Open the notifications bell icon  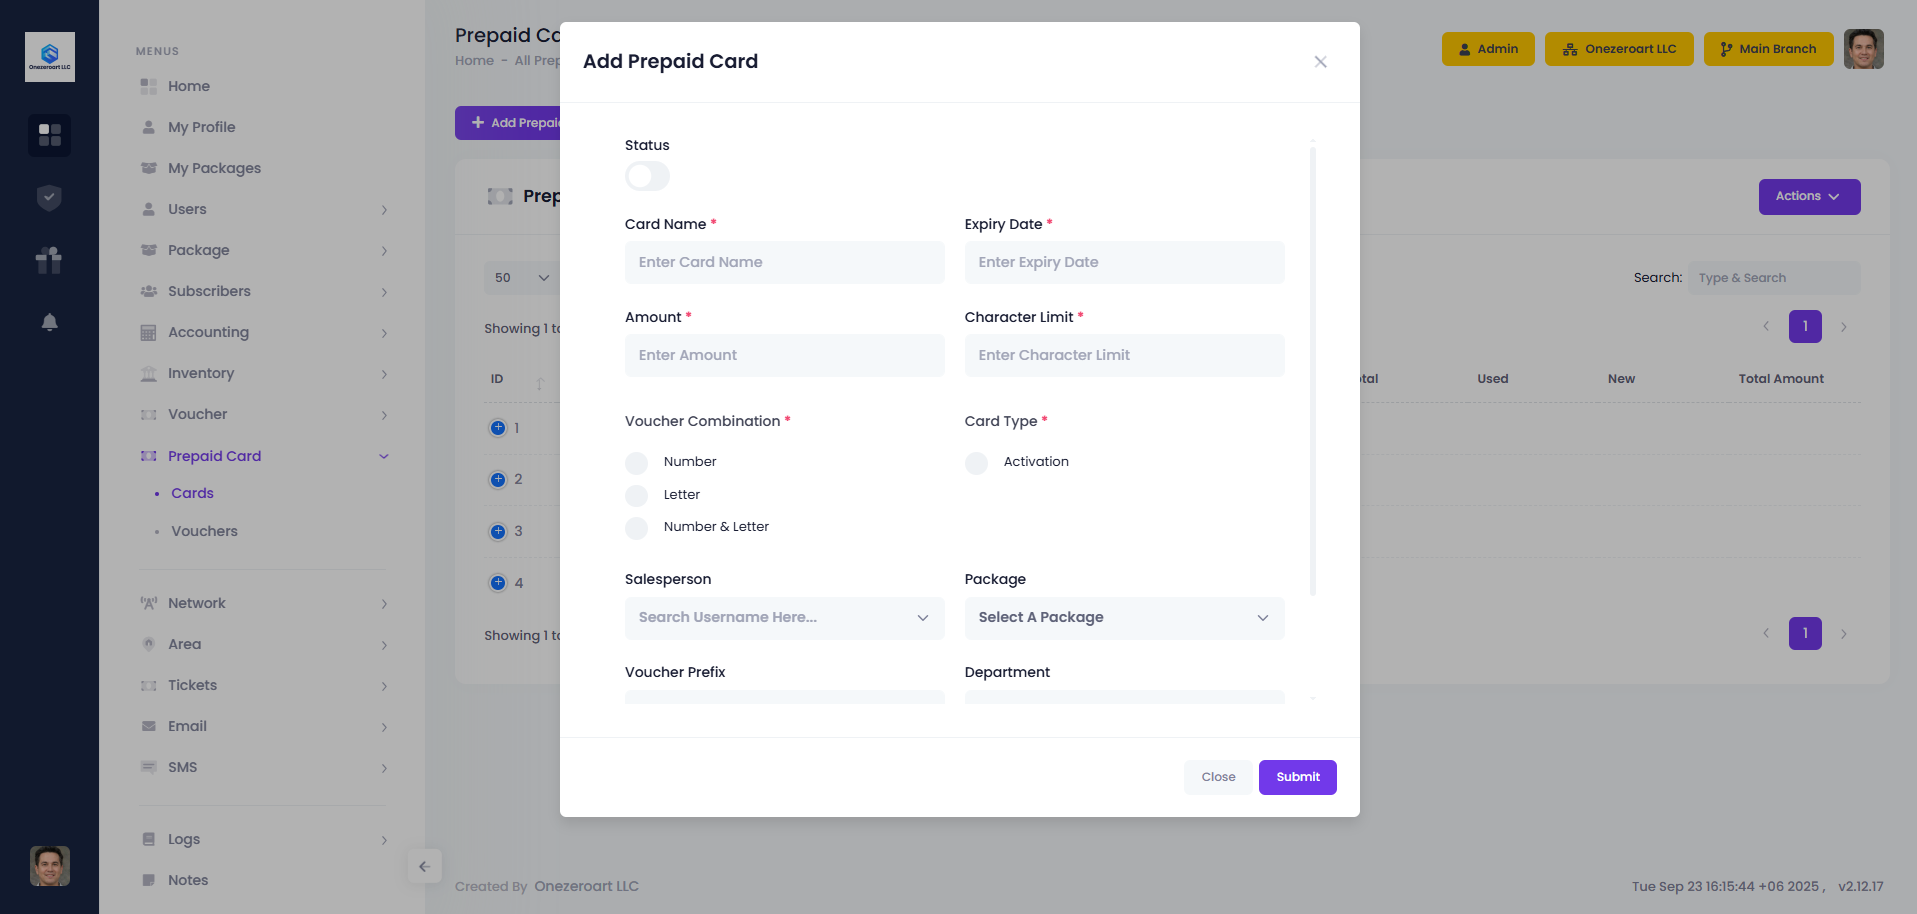49,322
